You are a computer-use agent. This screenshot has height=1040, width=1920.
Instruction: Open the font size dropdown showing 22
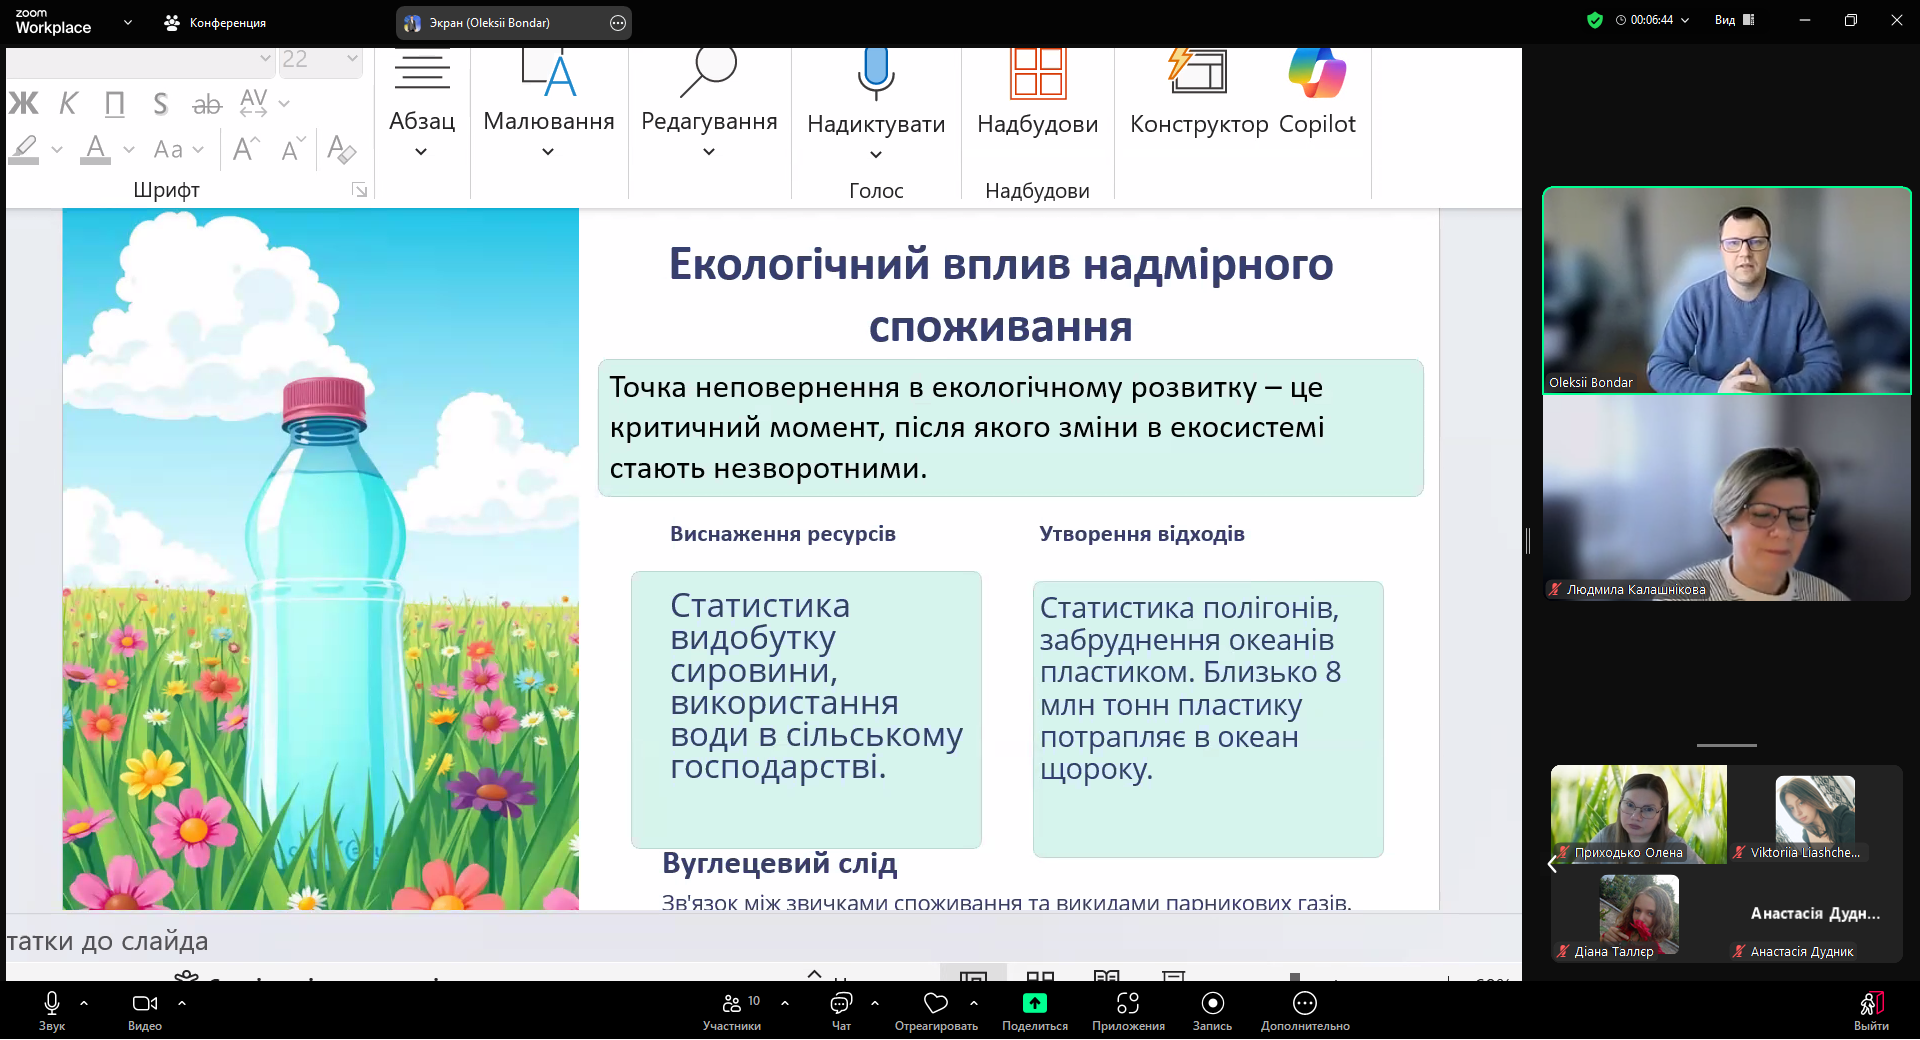coord(349,60)
